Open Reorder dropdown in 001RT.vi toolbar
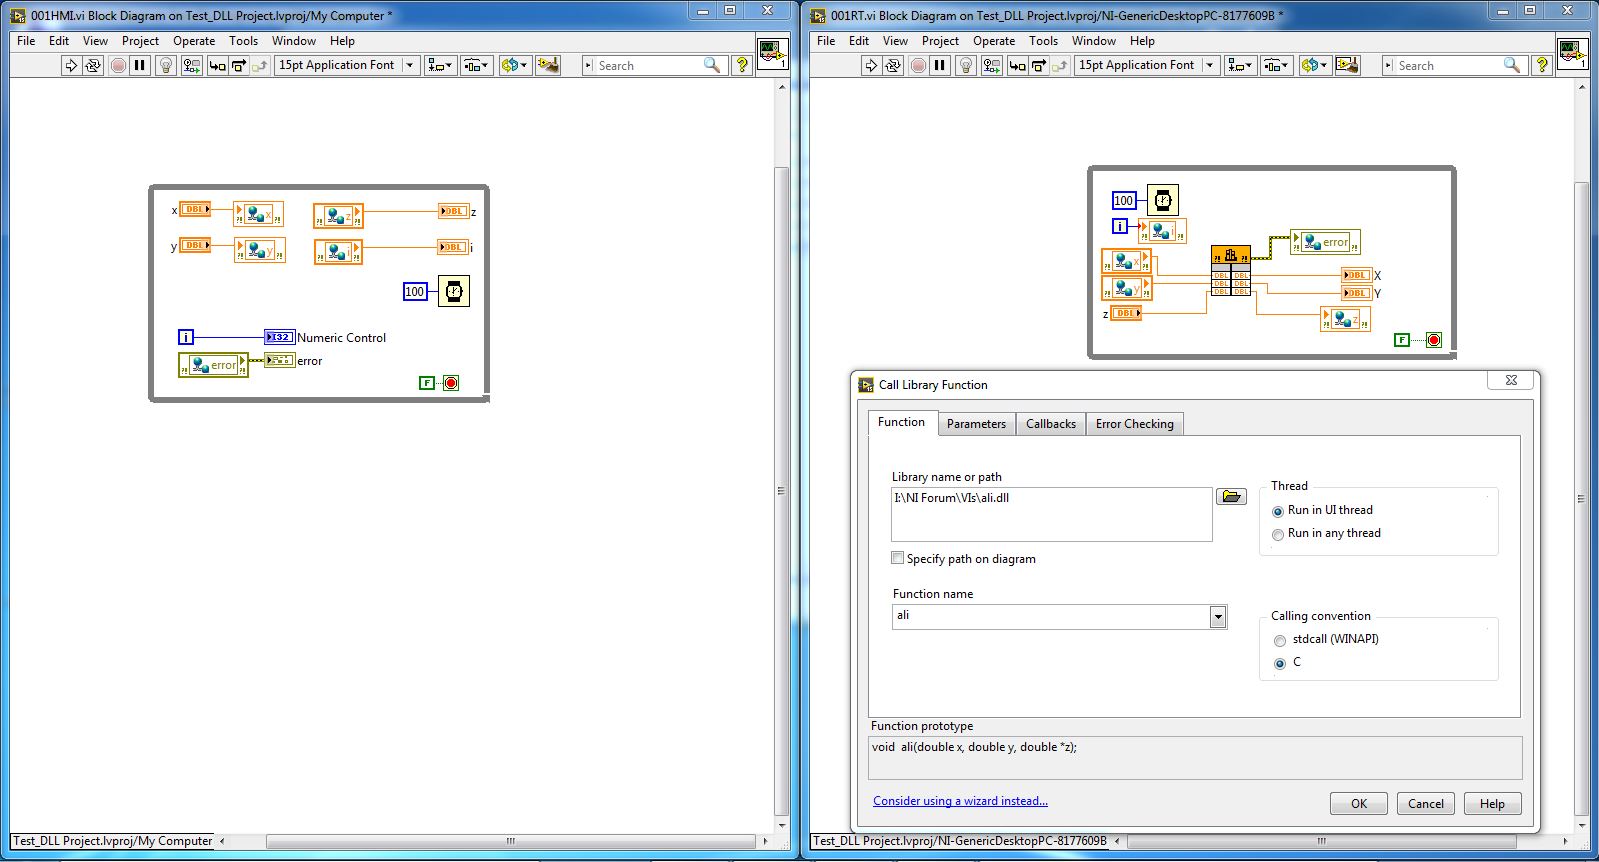1599x862 pixels. 1314,65
